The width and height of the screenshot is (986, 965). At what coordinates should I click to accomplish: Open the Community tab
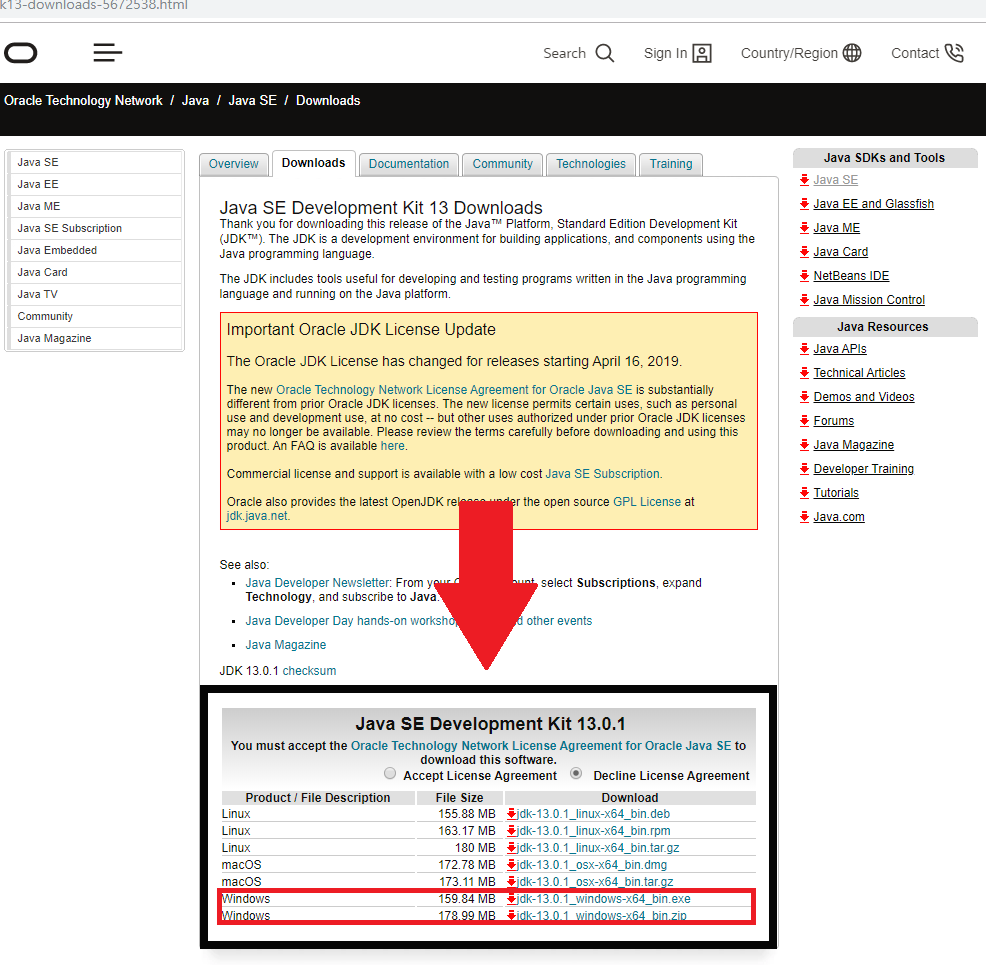pos(502,164)
